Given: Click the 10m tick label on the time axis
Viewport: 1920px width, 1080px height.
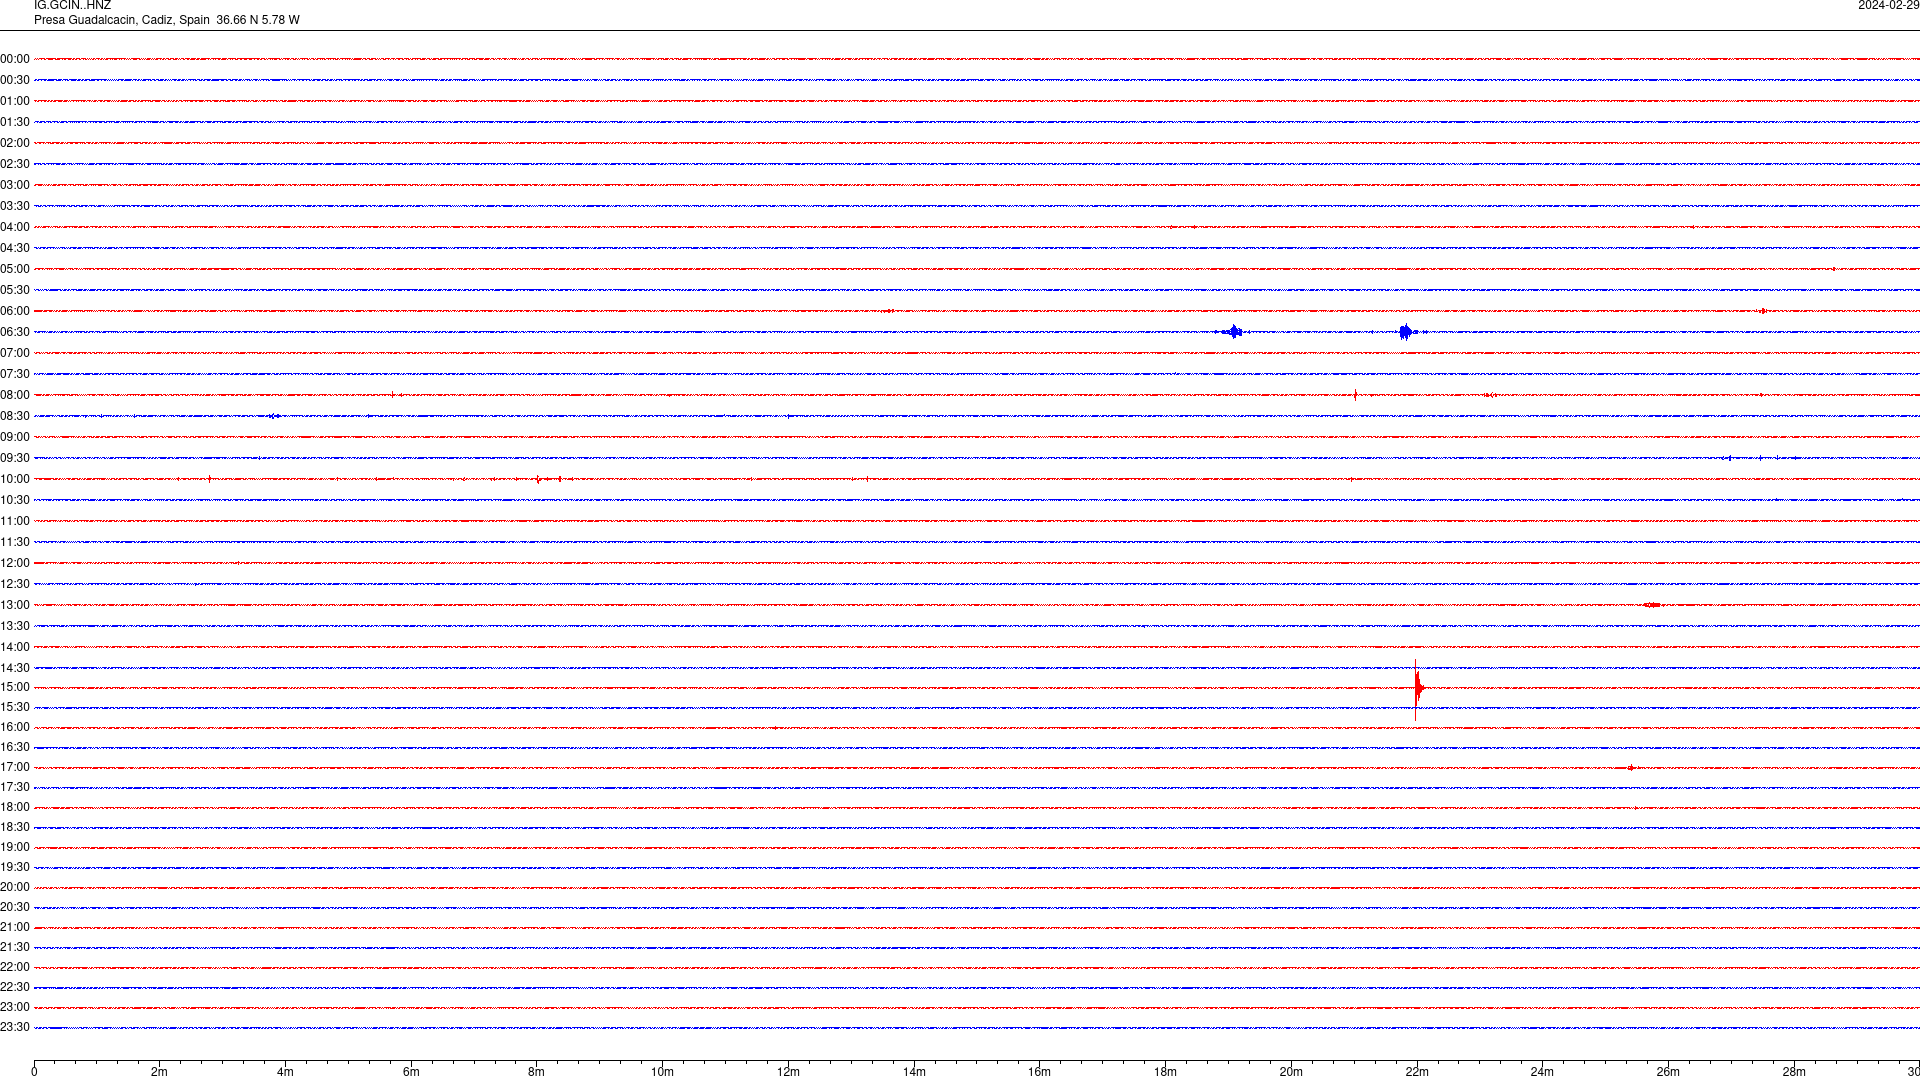Looking at the screenshot, I should pos(662,1072).
